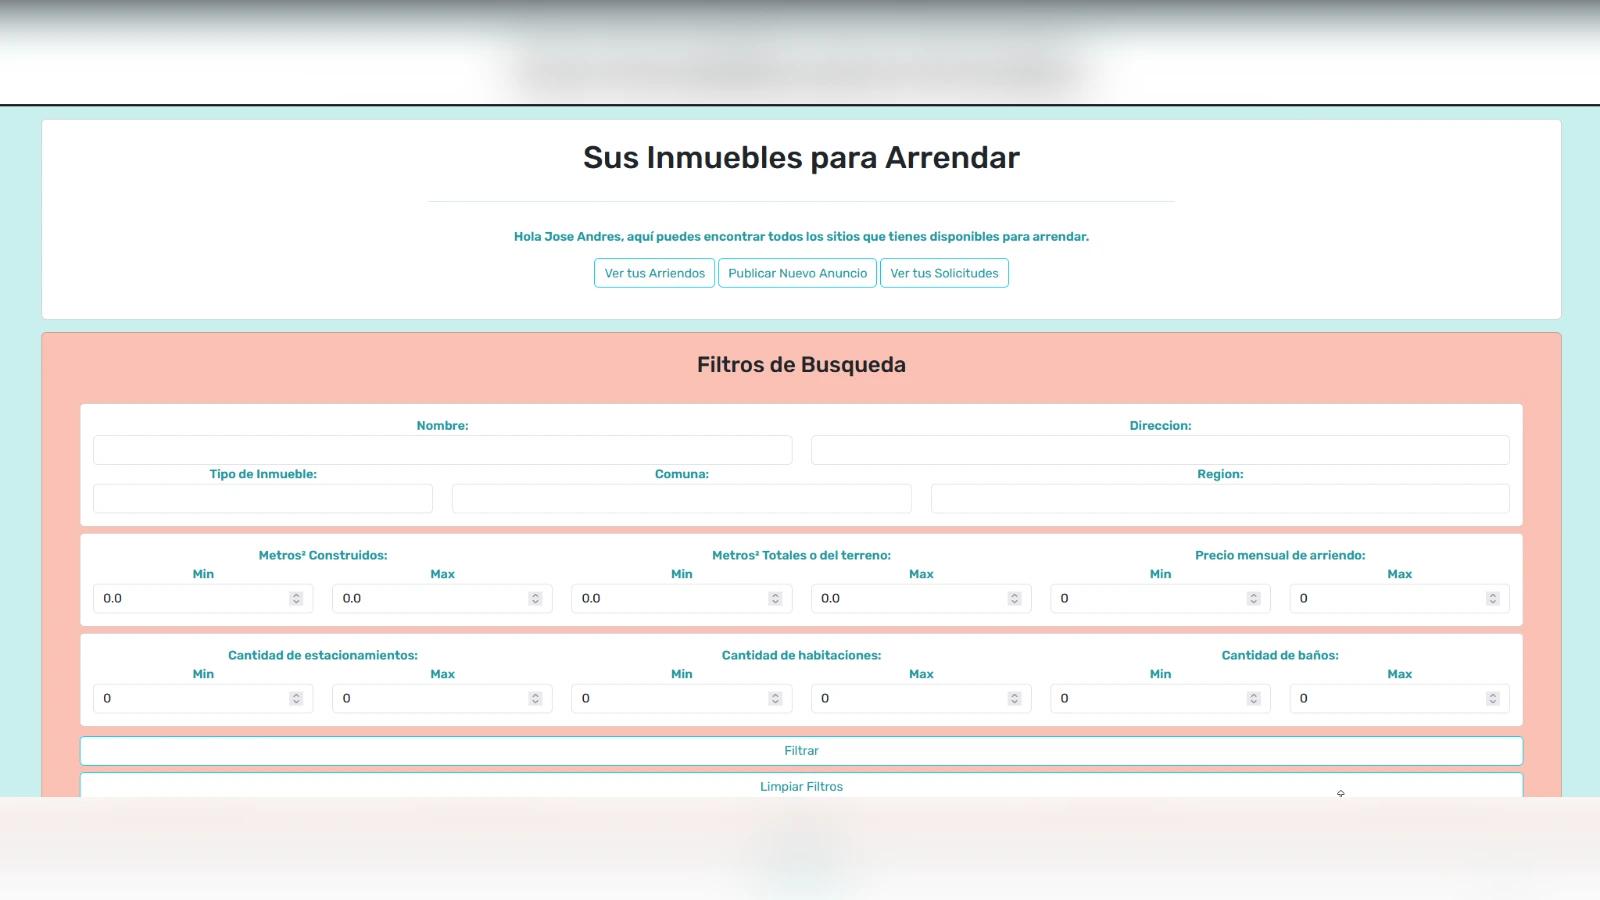
Task: Decrease Max of Cantidad de baños
Action: [1493, 701]
